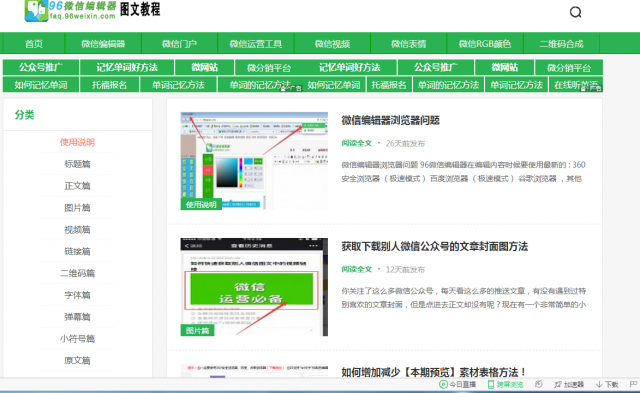Open 今日直播 in the status bar

[458, 384]
